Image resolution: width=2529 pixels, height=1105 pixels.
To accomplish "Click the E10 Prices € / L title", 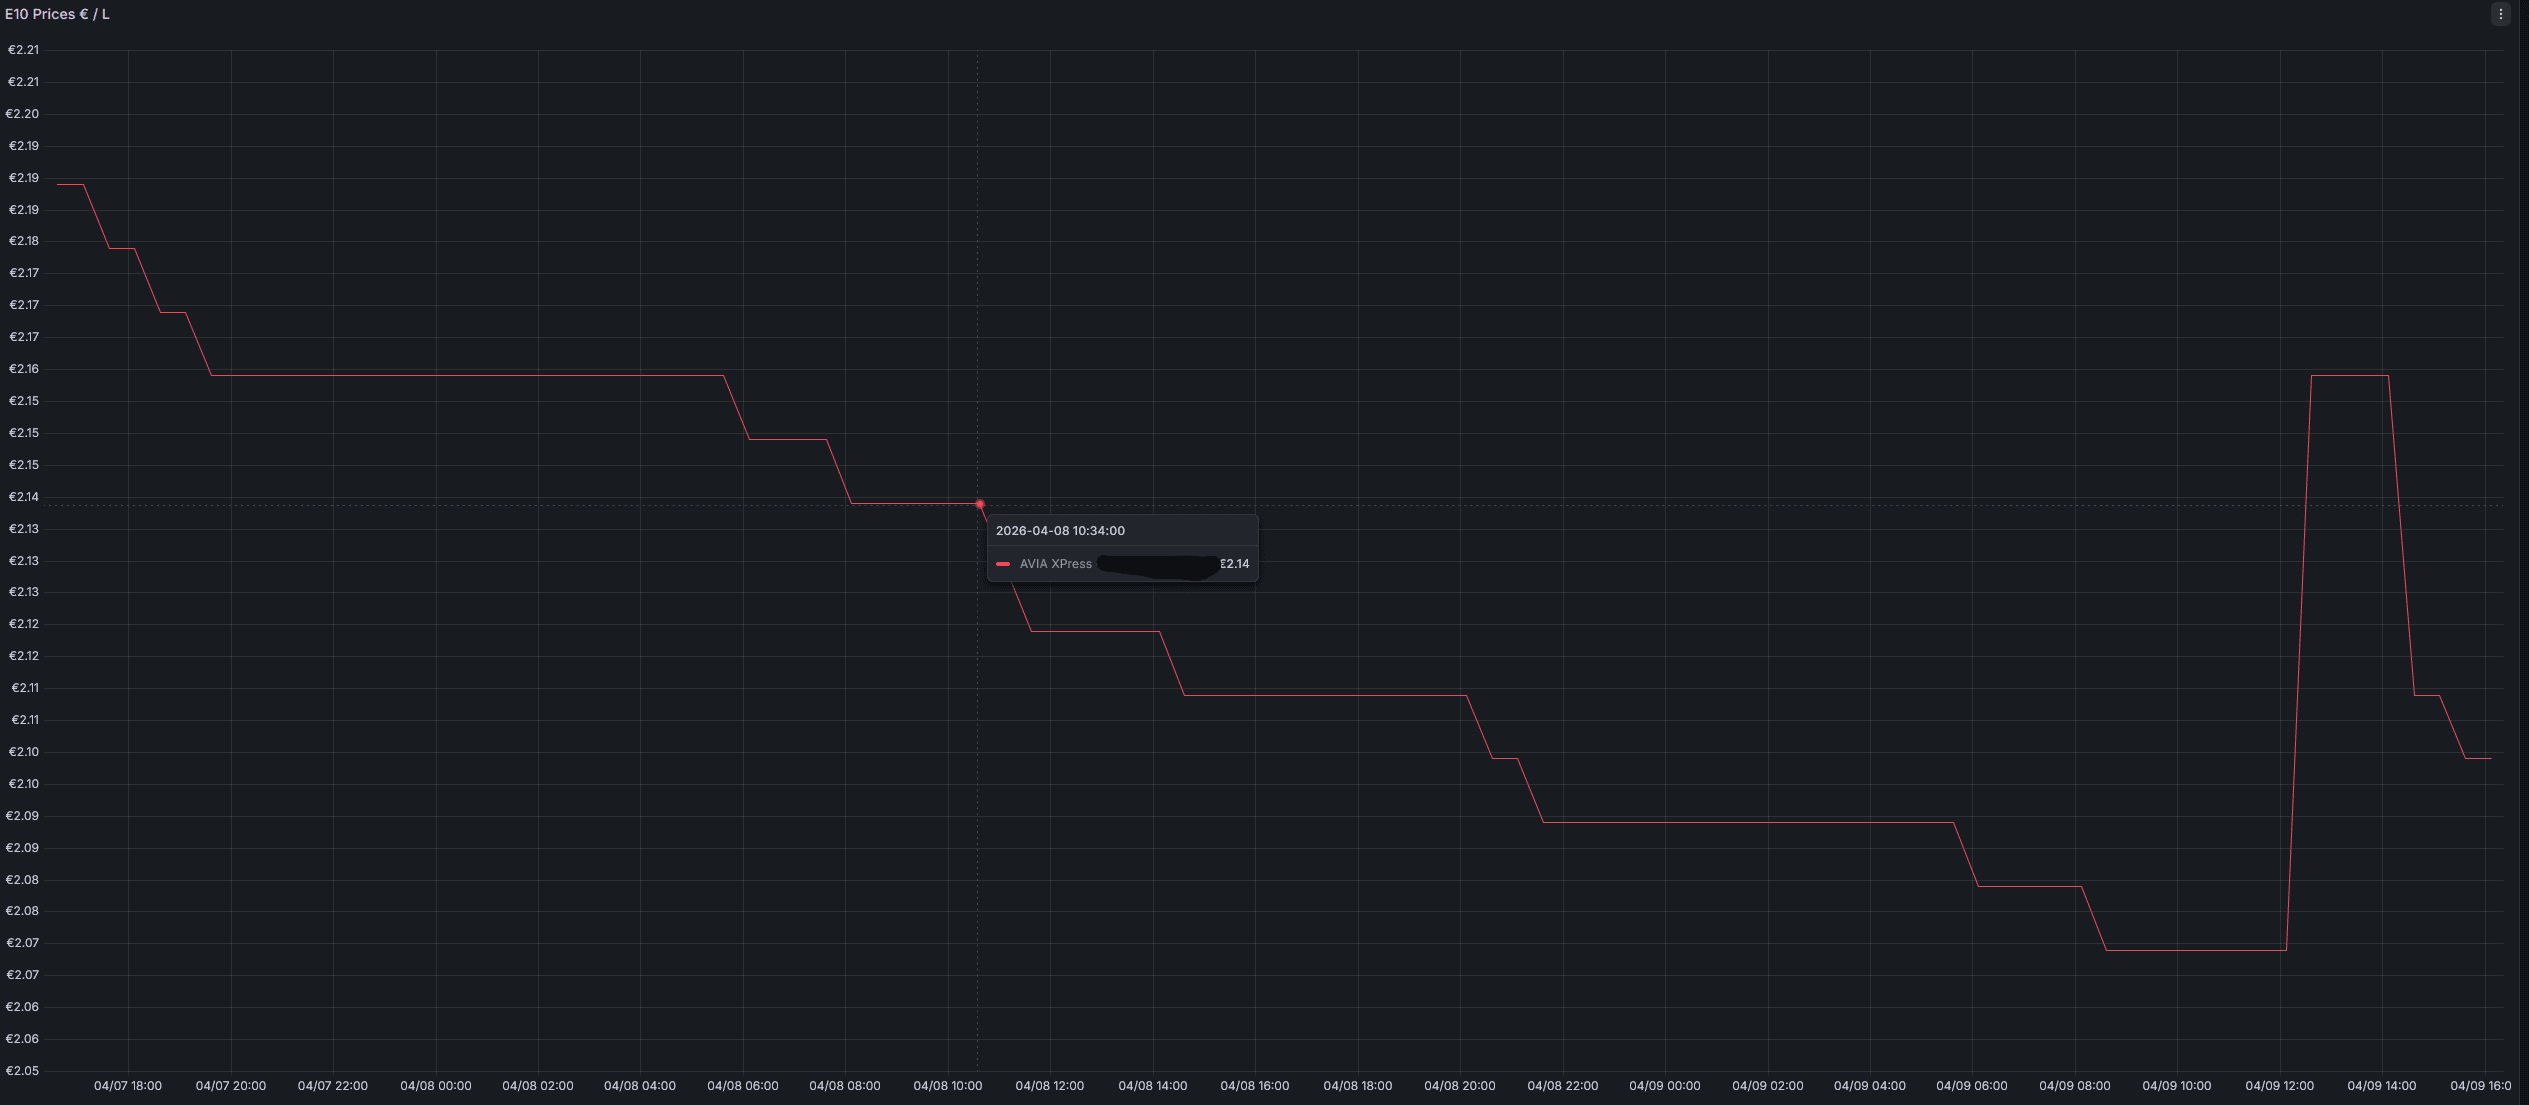I will click(57, 14).
